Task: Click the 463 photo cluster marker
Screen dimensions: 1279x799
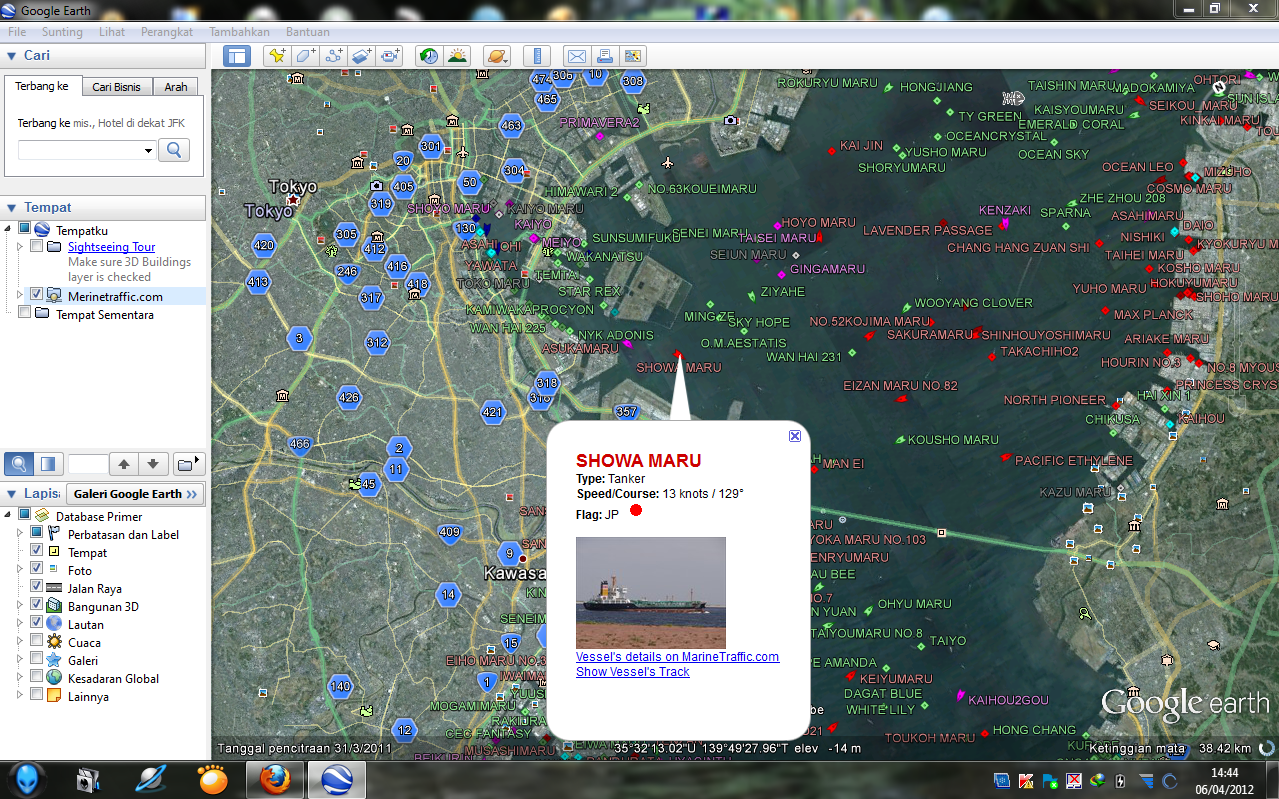Action: tap(512, 126)
